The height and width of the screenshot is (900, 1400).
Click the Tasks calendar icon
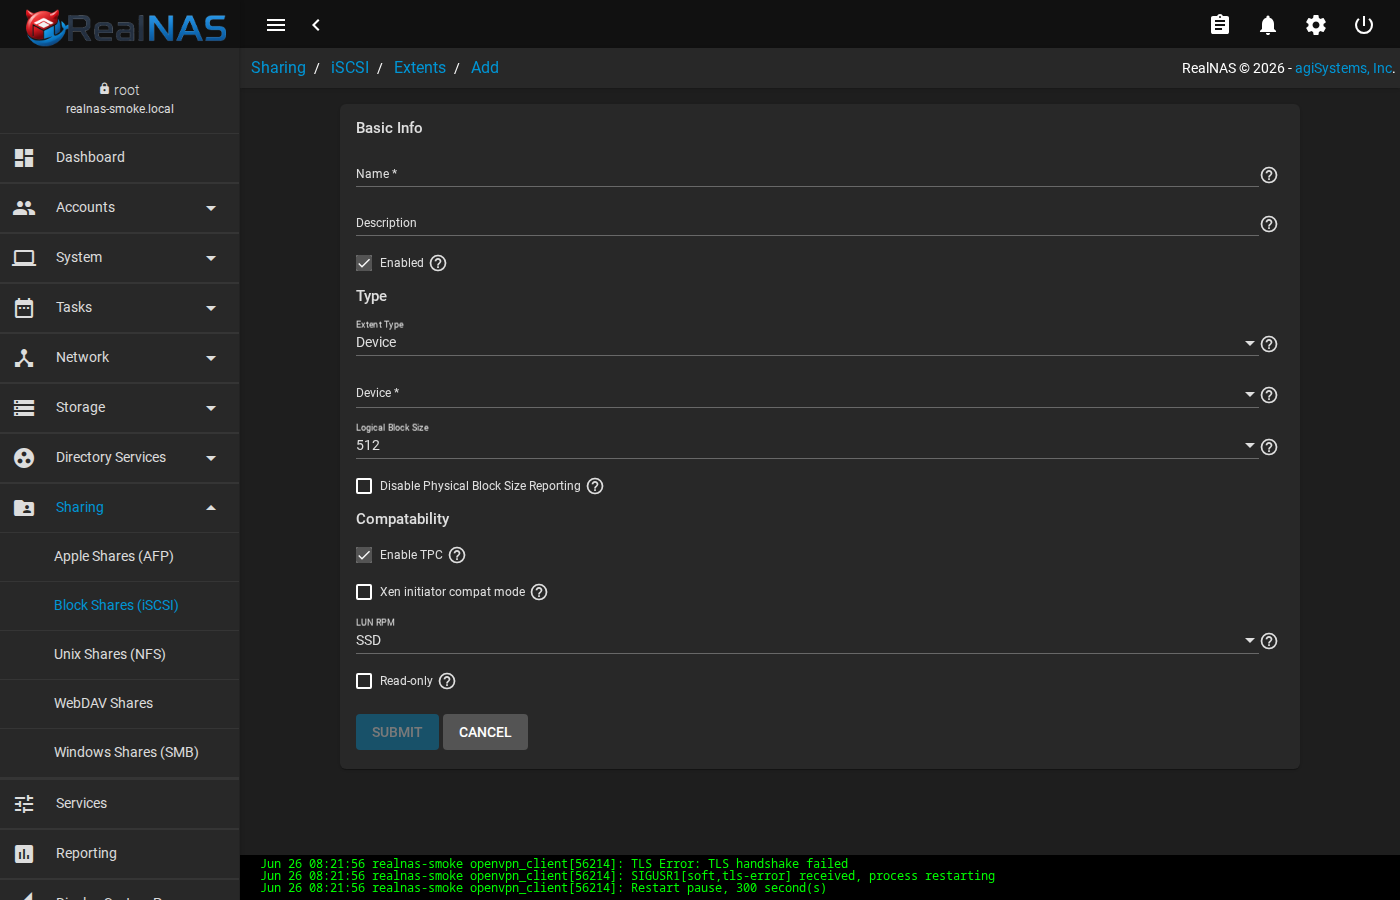tap(24, 308)
